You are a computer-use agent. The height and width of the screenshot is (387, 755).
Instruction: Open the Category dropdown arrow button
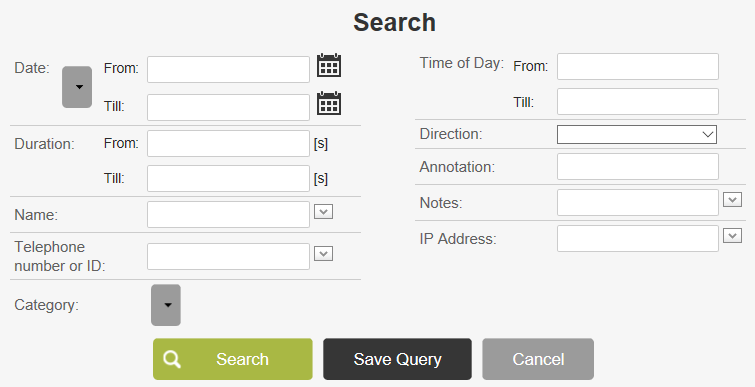pos(166,305)
